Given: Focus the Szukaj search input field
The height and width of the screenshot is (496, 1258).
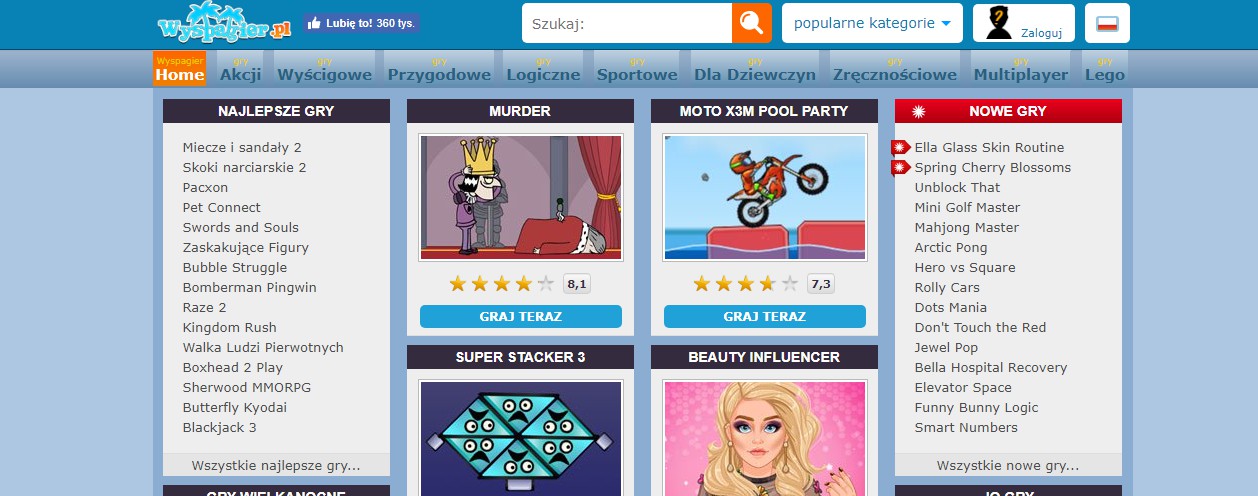Looking at the screenshot, I should click(x=627, y=23).
